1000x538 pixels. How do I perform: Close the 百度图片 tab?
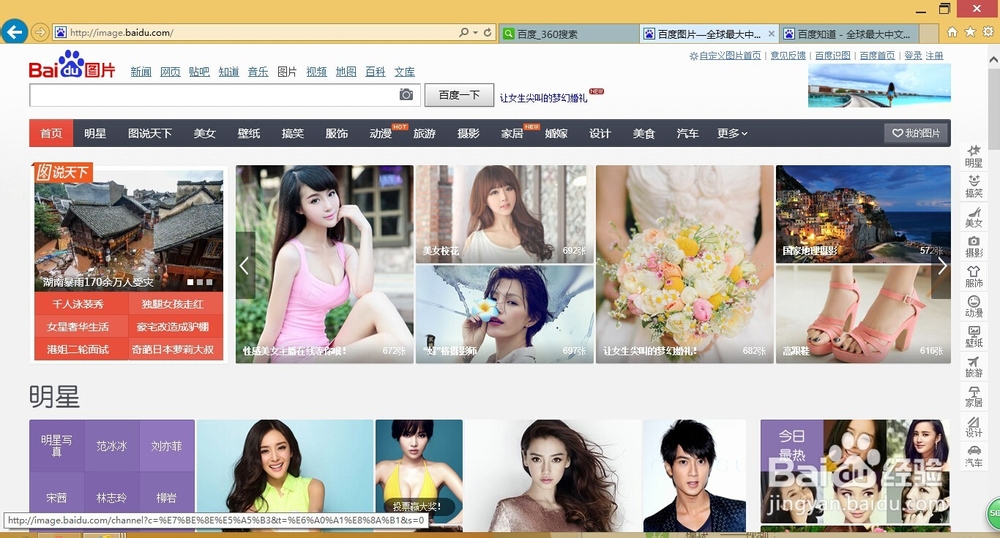[x=771, y=34]
